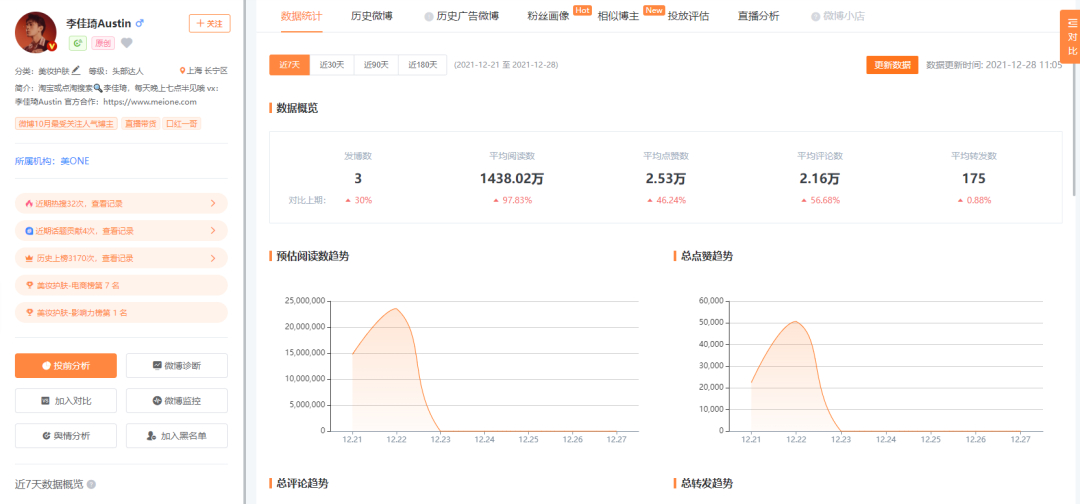Click the Hot badge on 粉丝画像
Image resolution: width=1080 pixels, height=504 pixels.
point(583,10)
